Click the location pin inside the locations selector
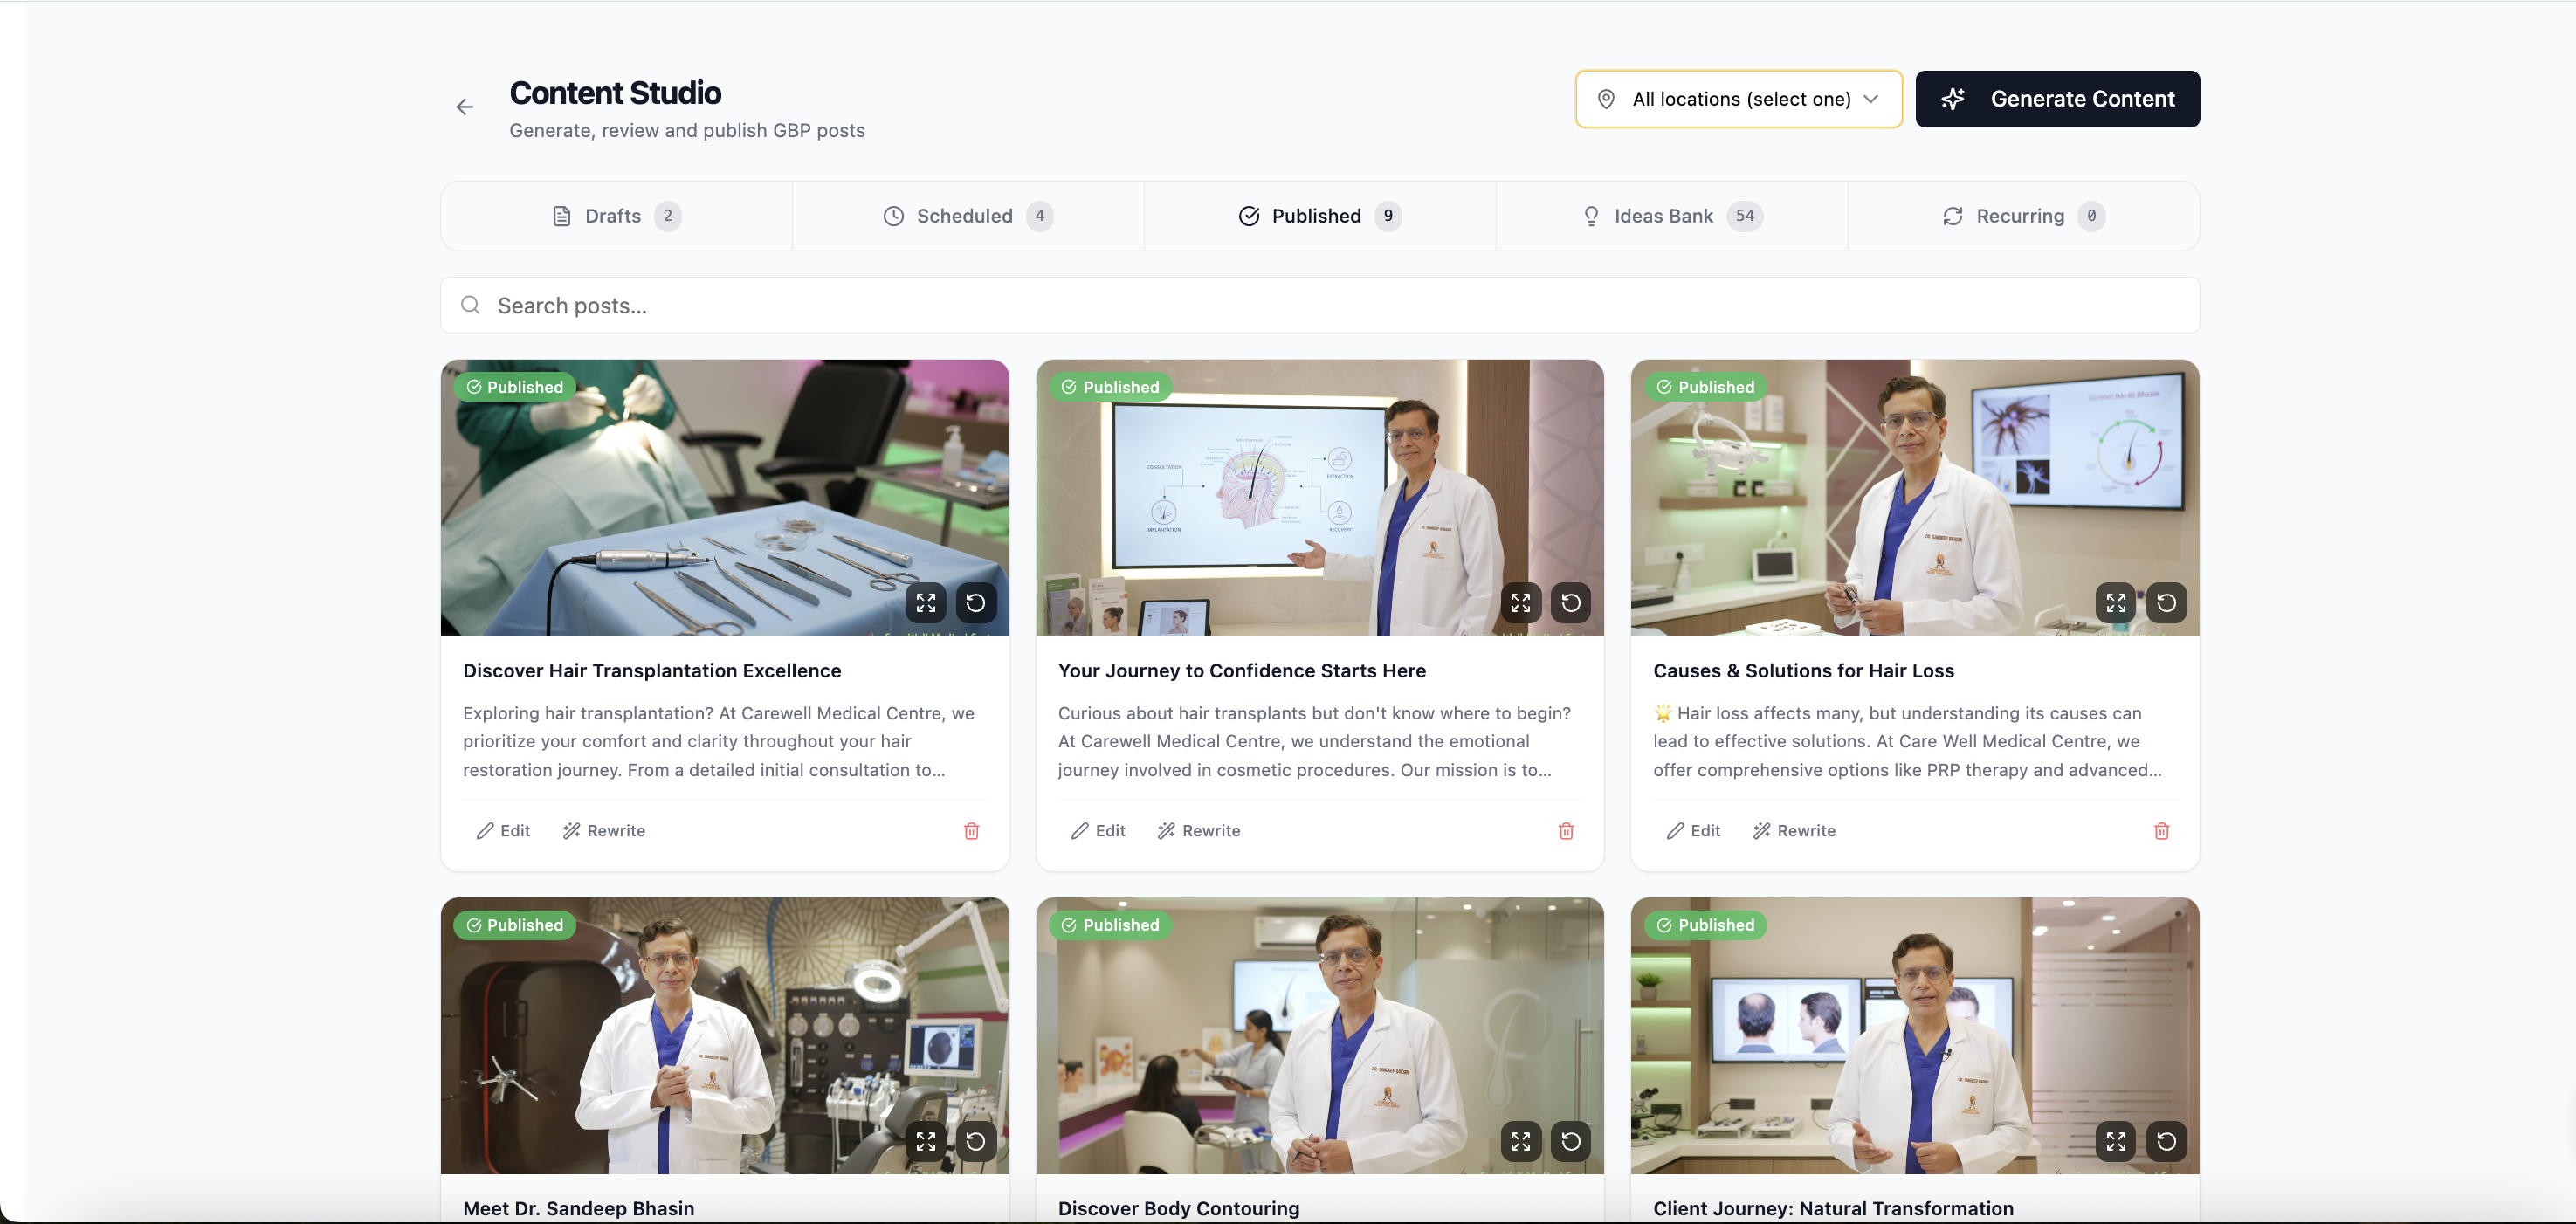Image resolution: width=2576 pixels, height=1224 pixels. [x=1605, y=99]
